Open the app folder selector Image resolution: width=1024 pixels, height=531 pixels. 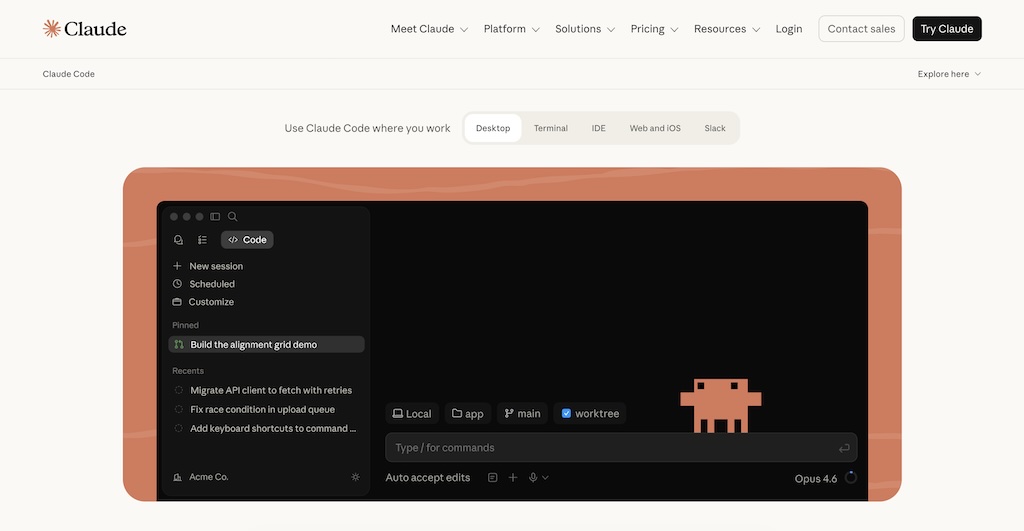click(x=468, y=413)
